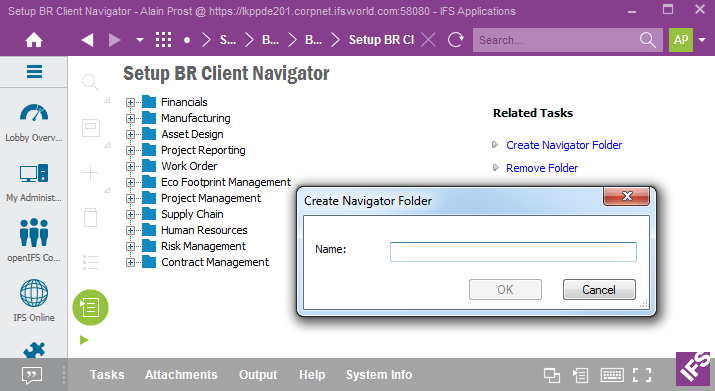Image resolution: width=715 pixels, height=391 pixels.
Task: Open IFS Online globe icon
Action: click(x=34, y=293)
